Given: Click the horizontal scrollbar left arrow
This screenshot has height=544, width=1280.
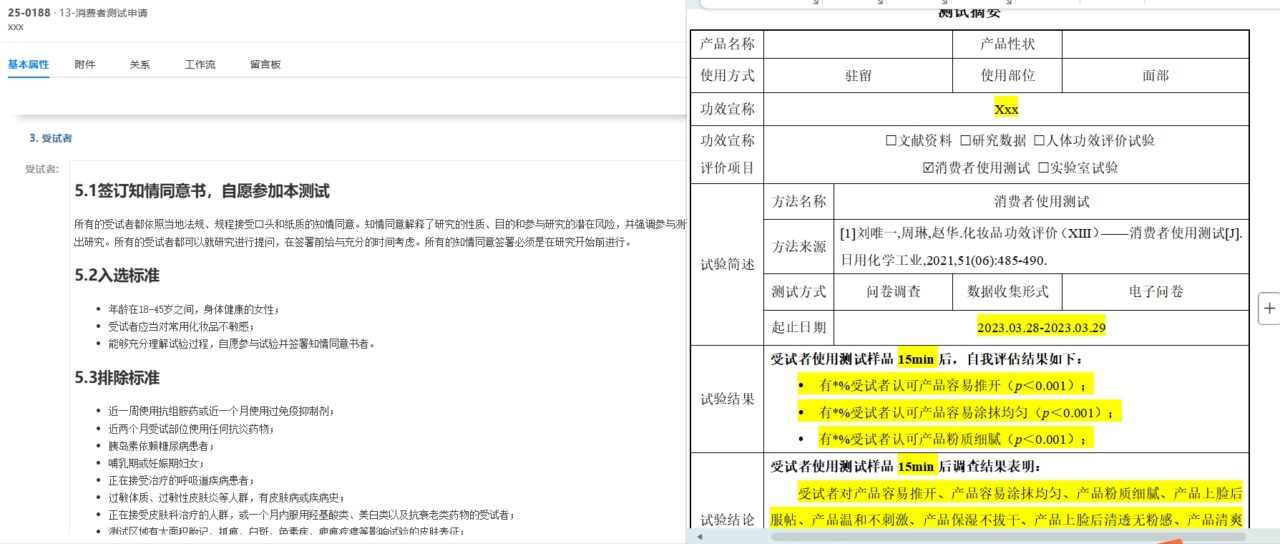Looking at the screenshot, I should (x=699, y=537).
